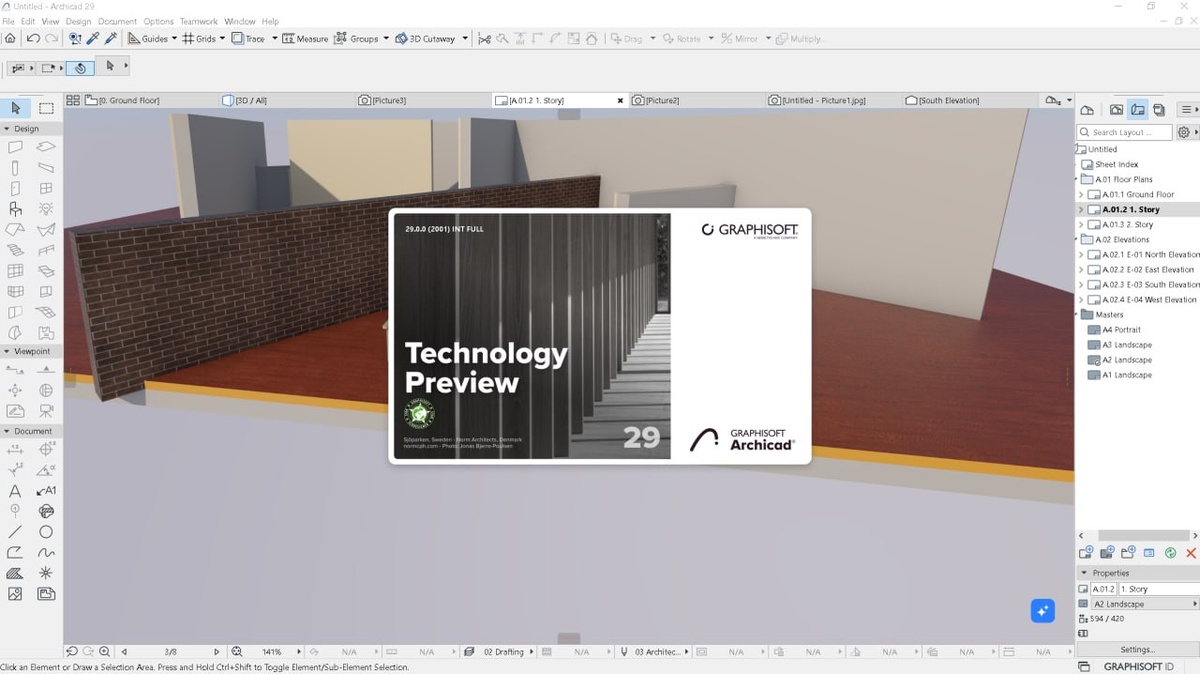Collapse the Document toolbox section

click(x=7, y=431)
